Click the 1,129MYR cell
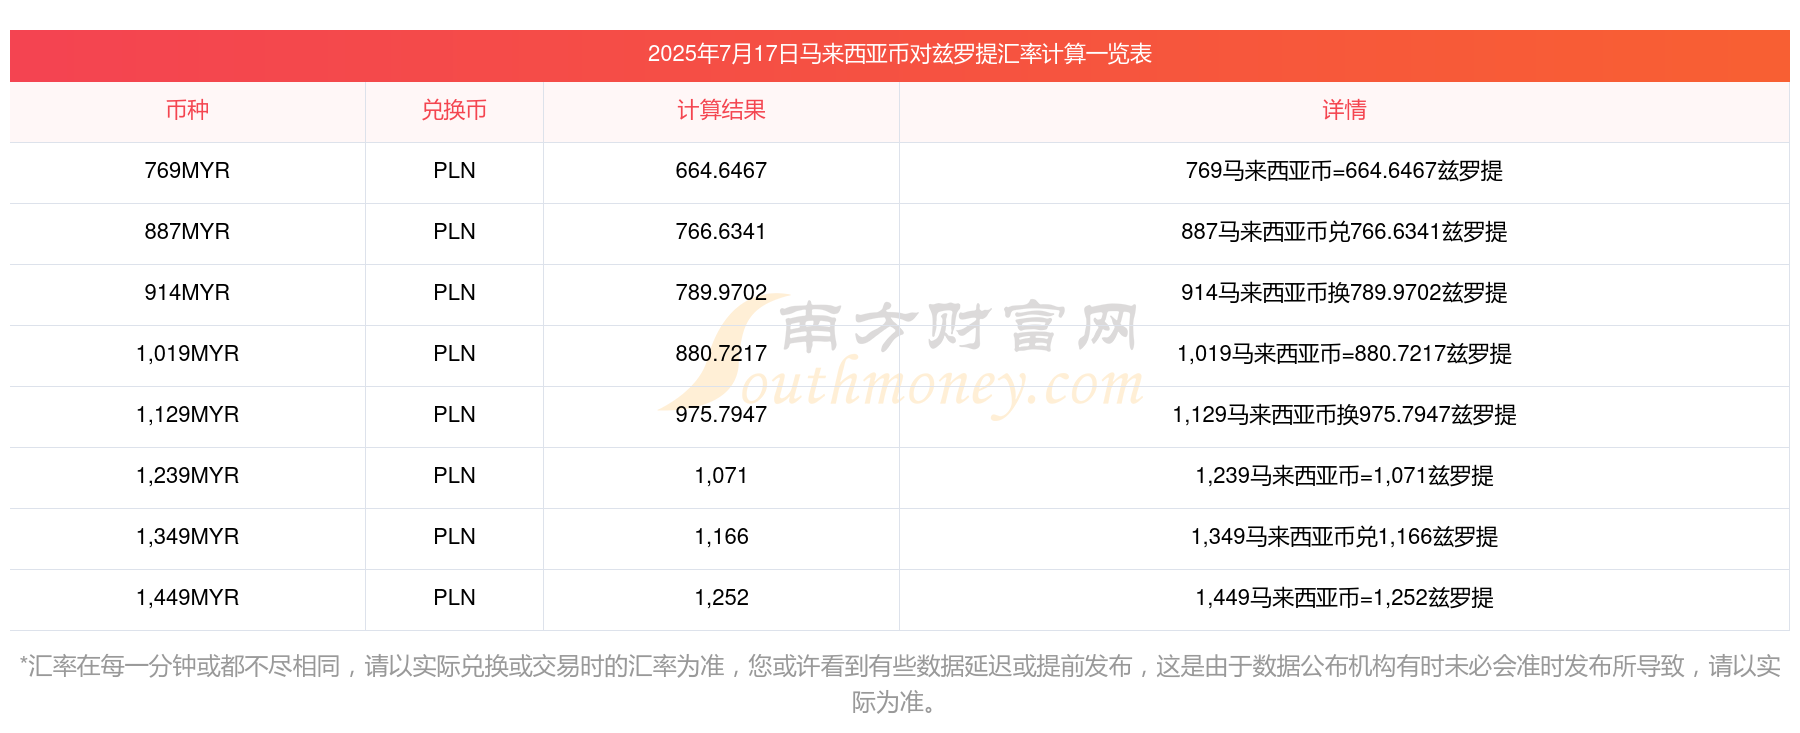1800x733 pixels. pos(187,415)
